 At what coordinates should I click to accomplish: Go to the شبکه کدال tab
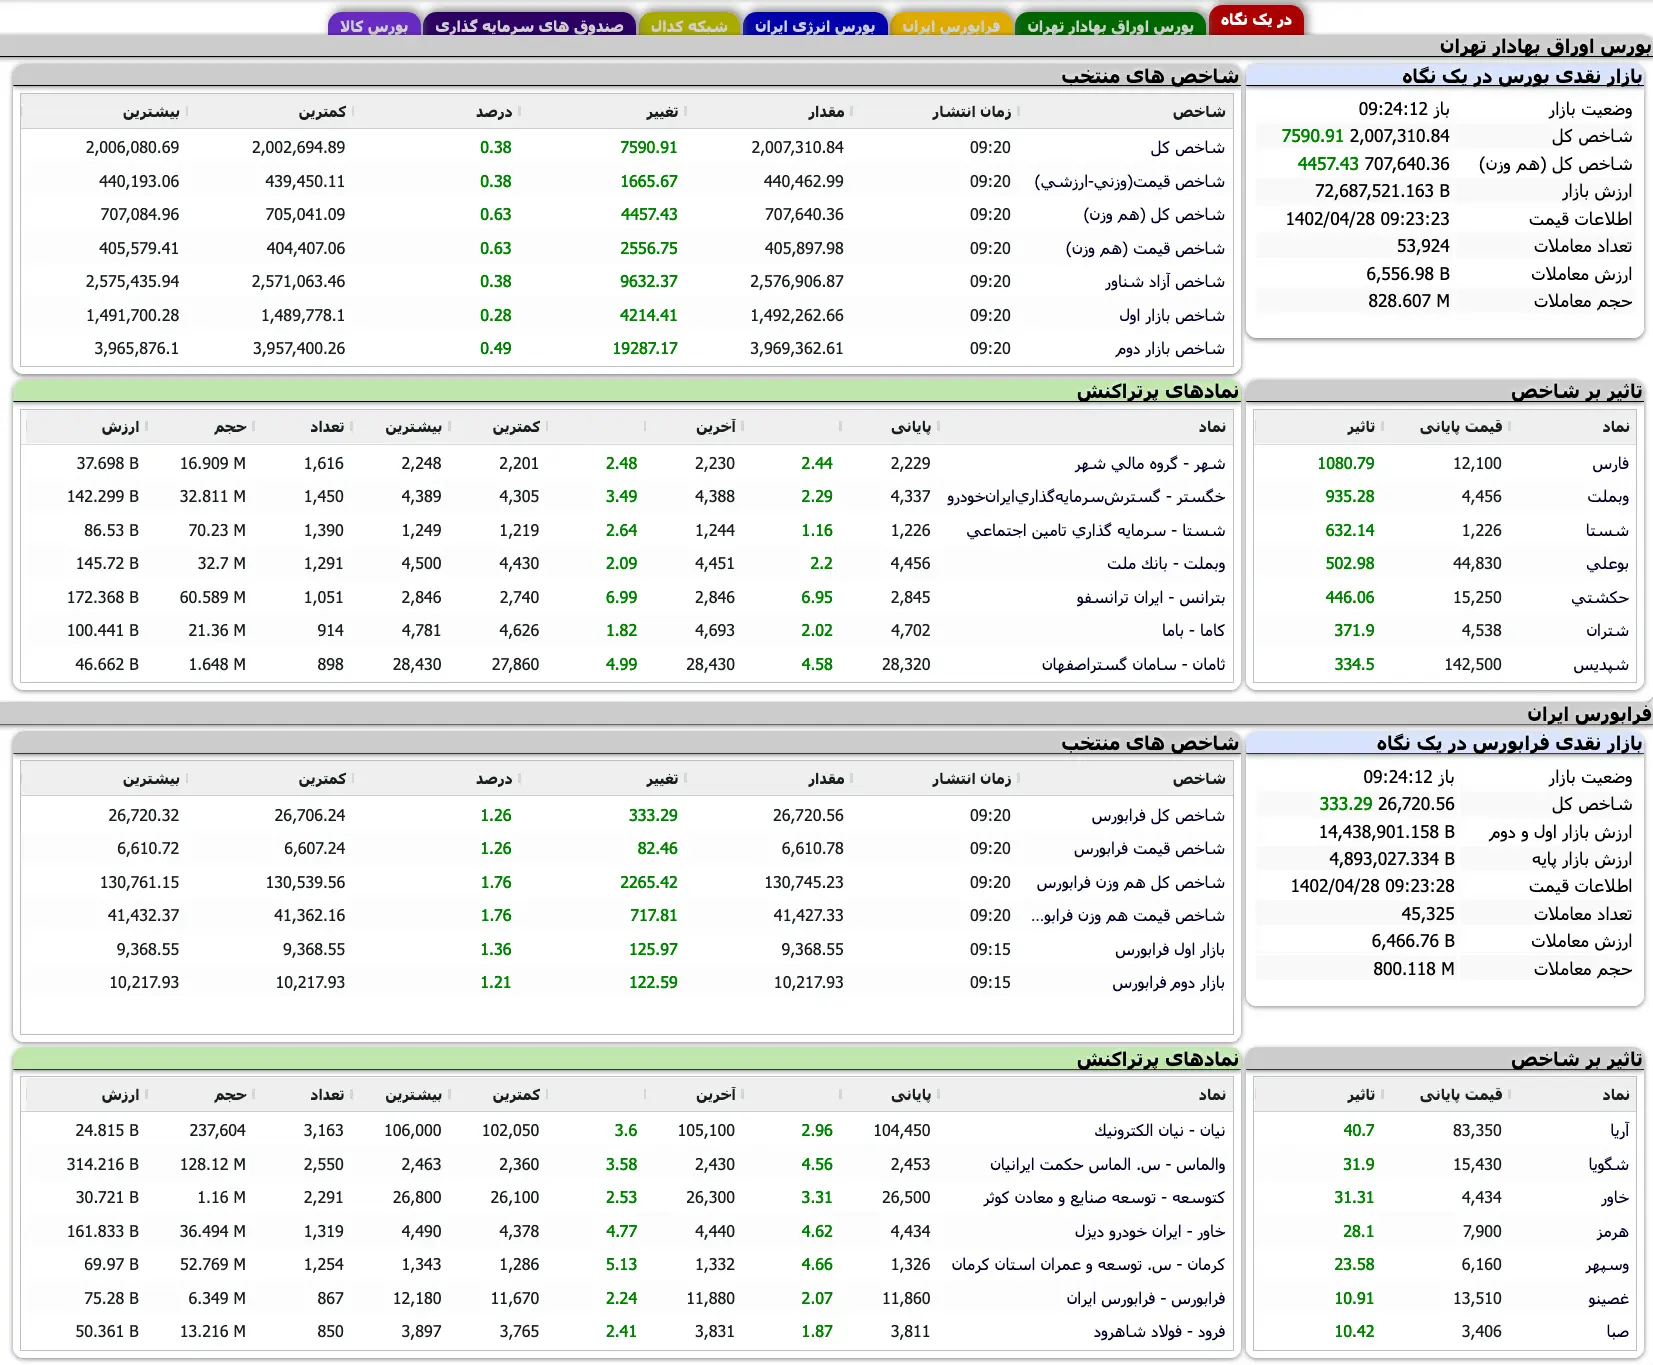tap(689, 25)
